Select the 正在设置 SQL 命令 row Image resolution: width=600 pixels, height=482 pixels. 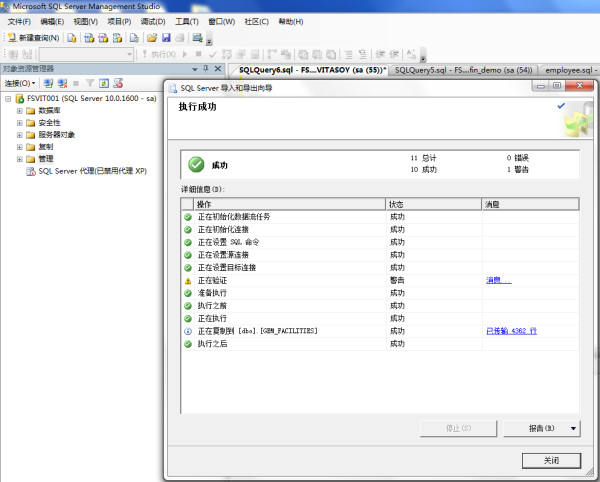[x=380, y=243]
